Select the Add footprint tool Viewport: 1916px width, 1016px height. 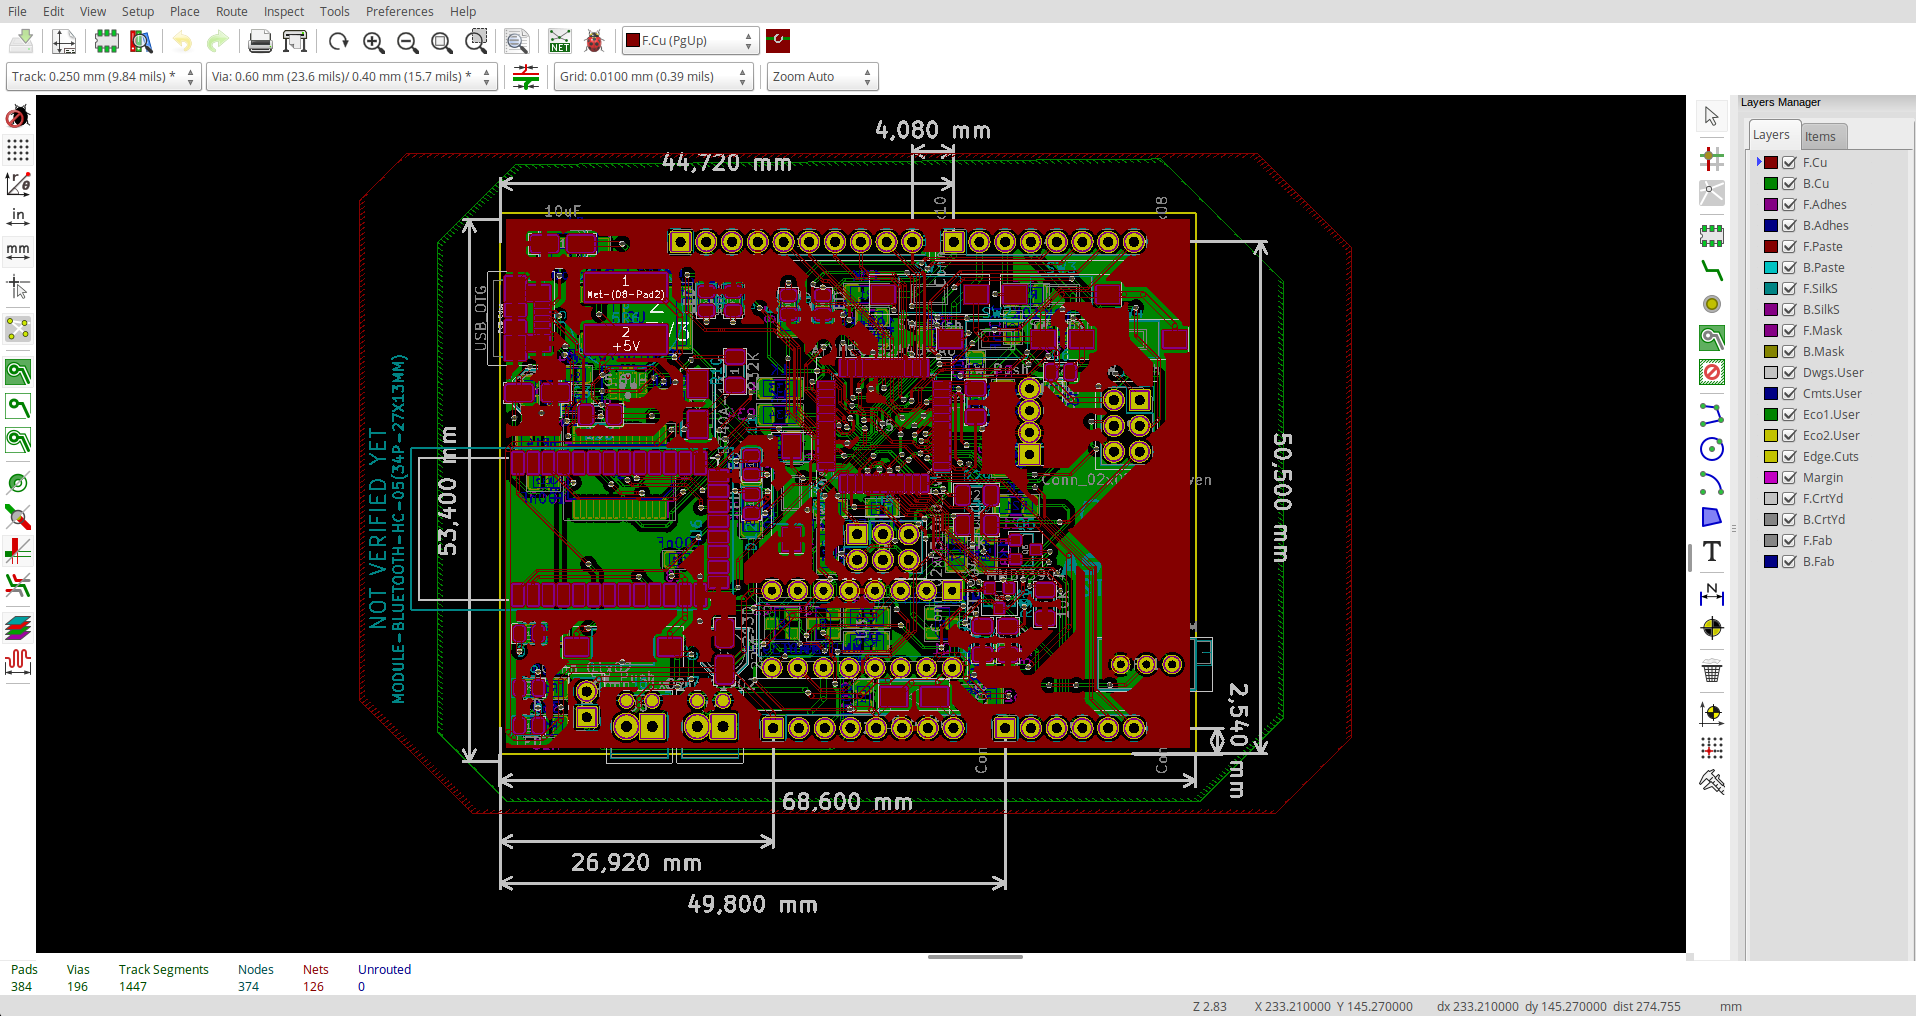(x=1712, y=236)
